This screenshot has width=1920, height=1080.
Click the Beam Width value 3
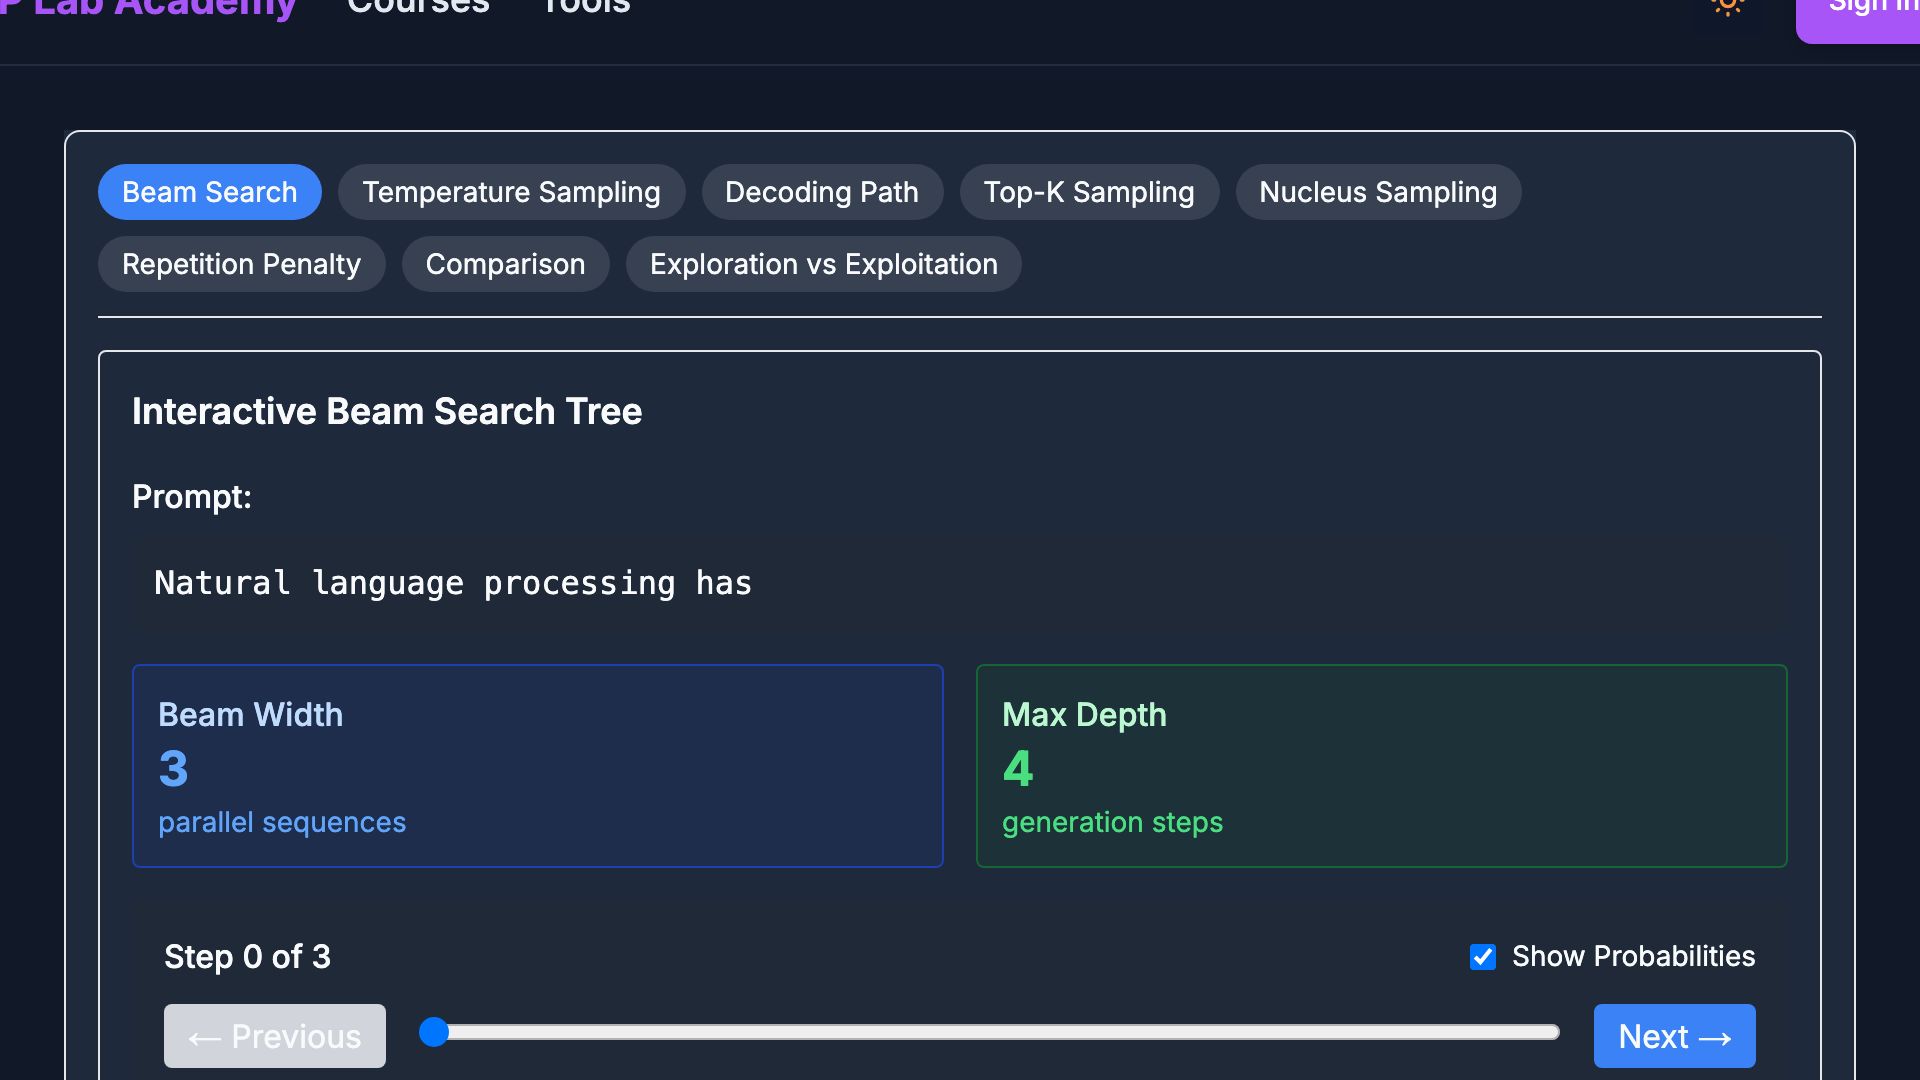(x=173, y=769)
